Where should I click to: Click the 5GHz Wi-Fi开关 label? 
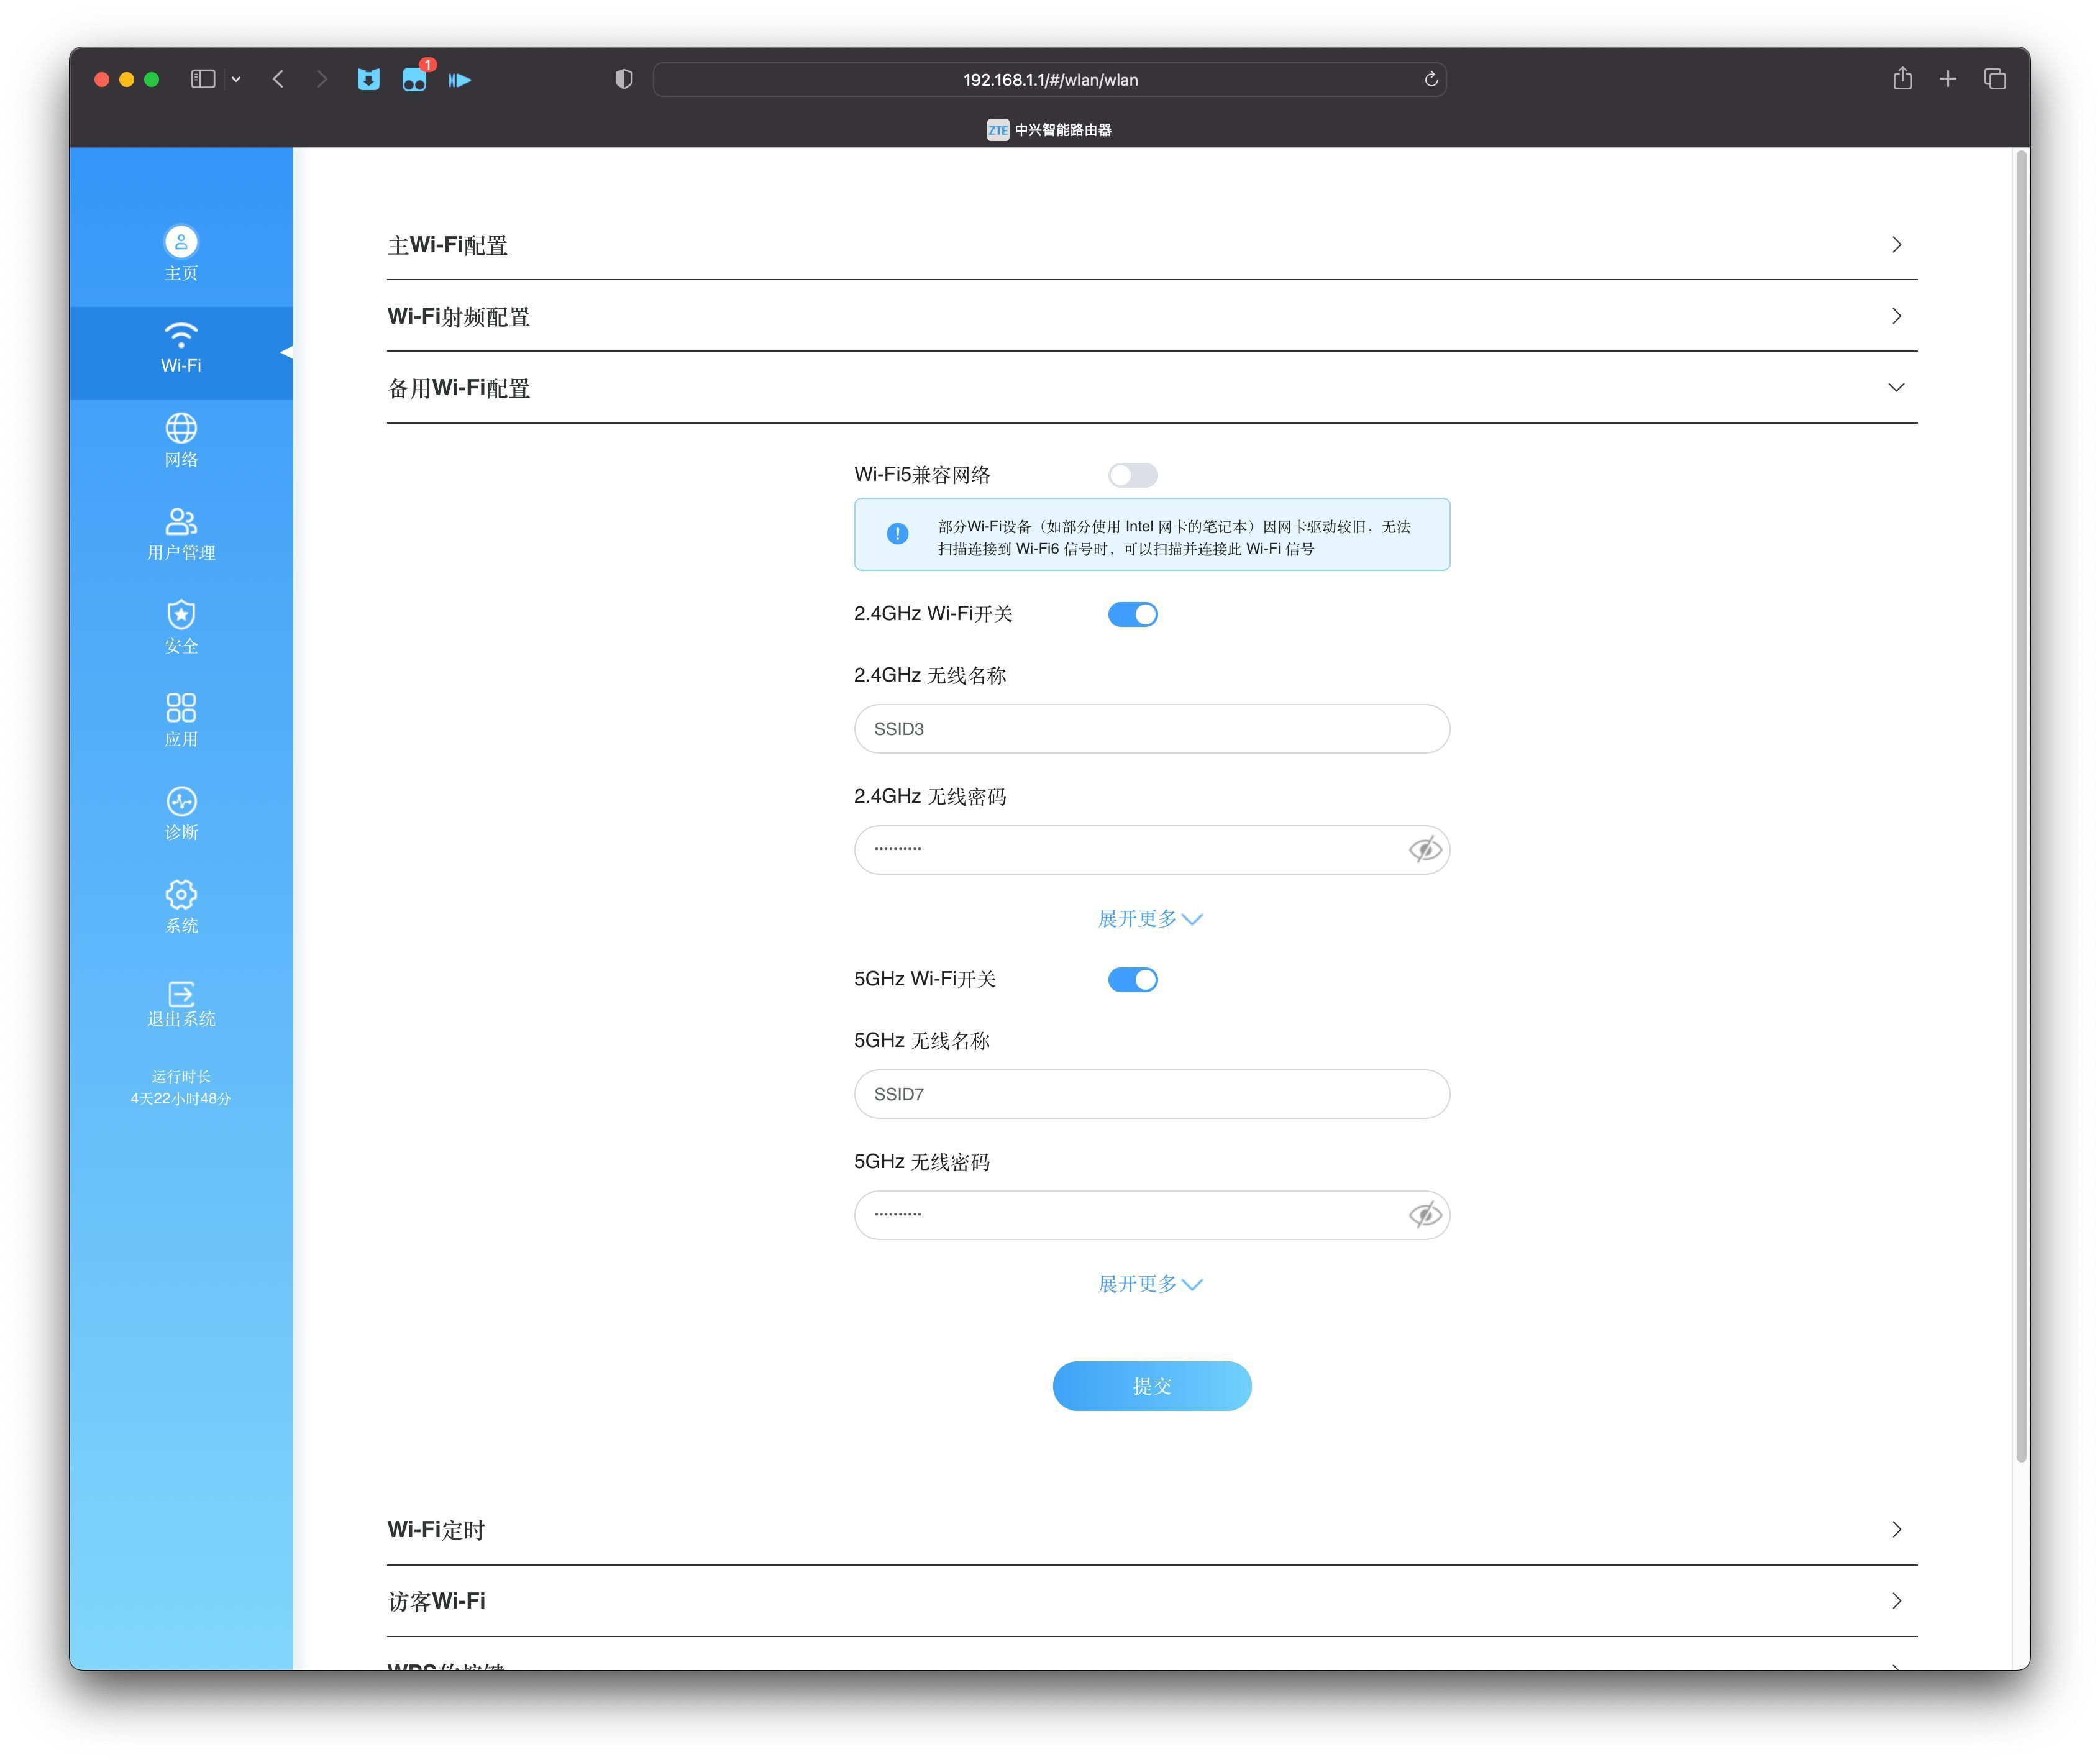tap(925, 978)
